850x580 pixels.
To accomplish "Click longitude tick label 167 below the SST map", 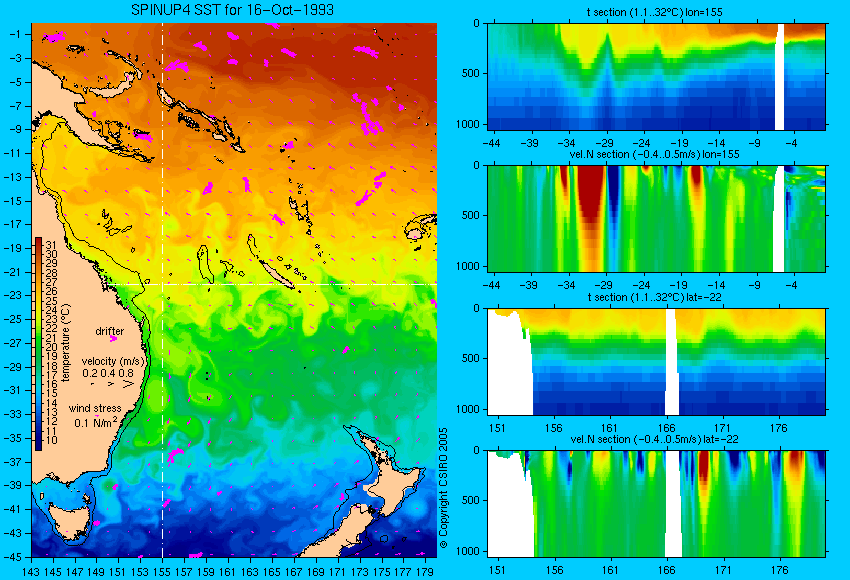I will click(x=293, y=571).
